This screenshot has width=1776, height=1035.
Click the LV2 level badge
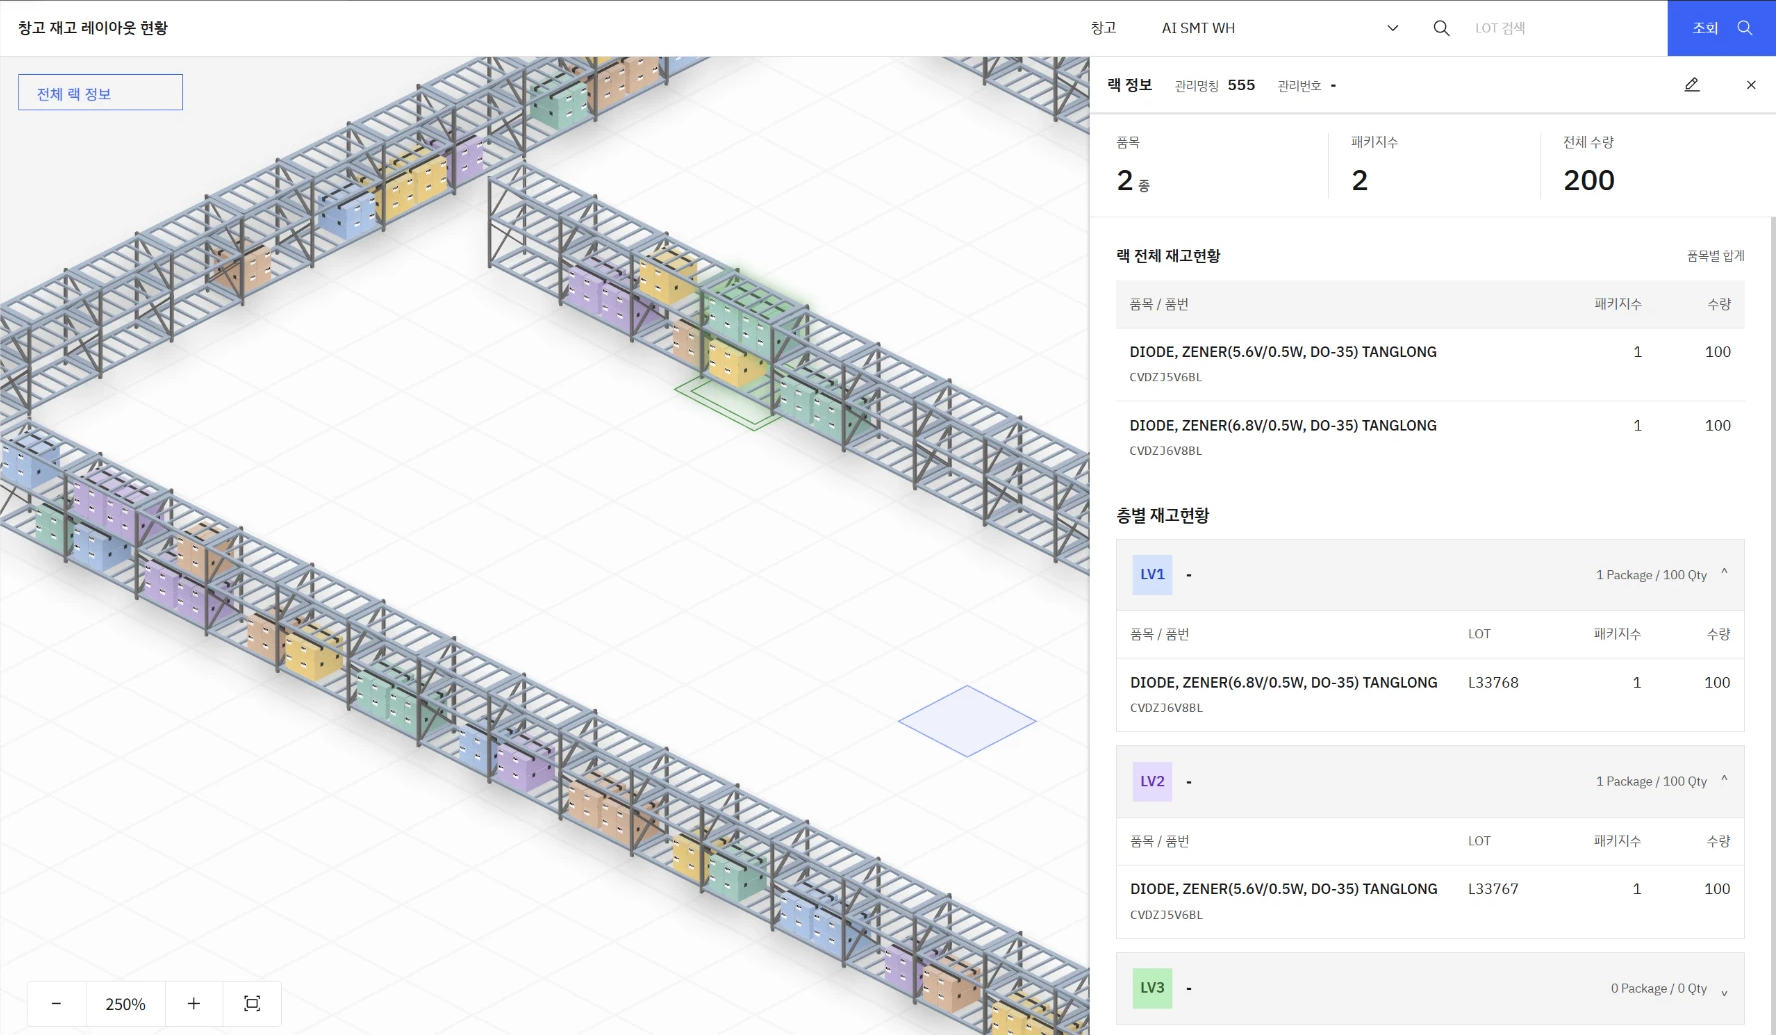pos(1152,782)
